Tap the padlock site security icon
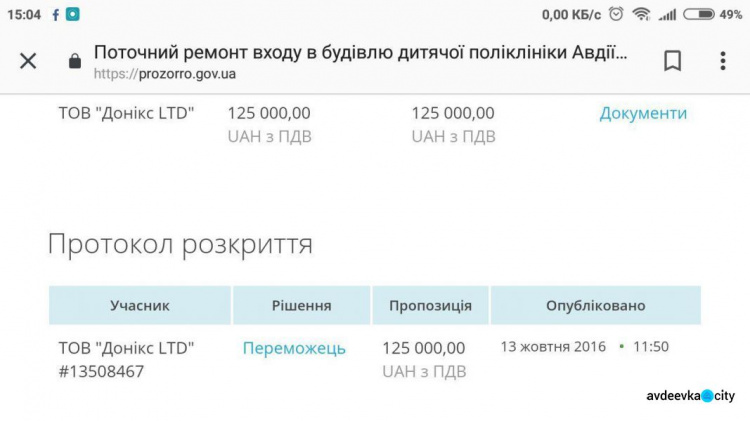750x421 pixels. pyautogui.click(x=74, y=61)
